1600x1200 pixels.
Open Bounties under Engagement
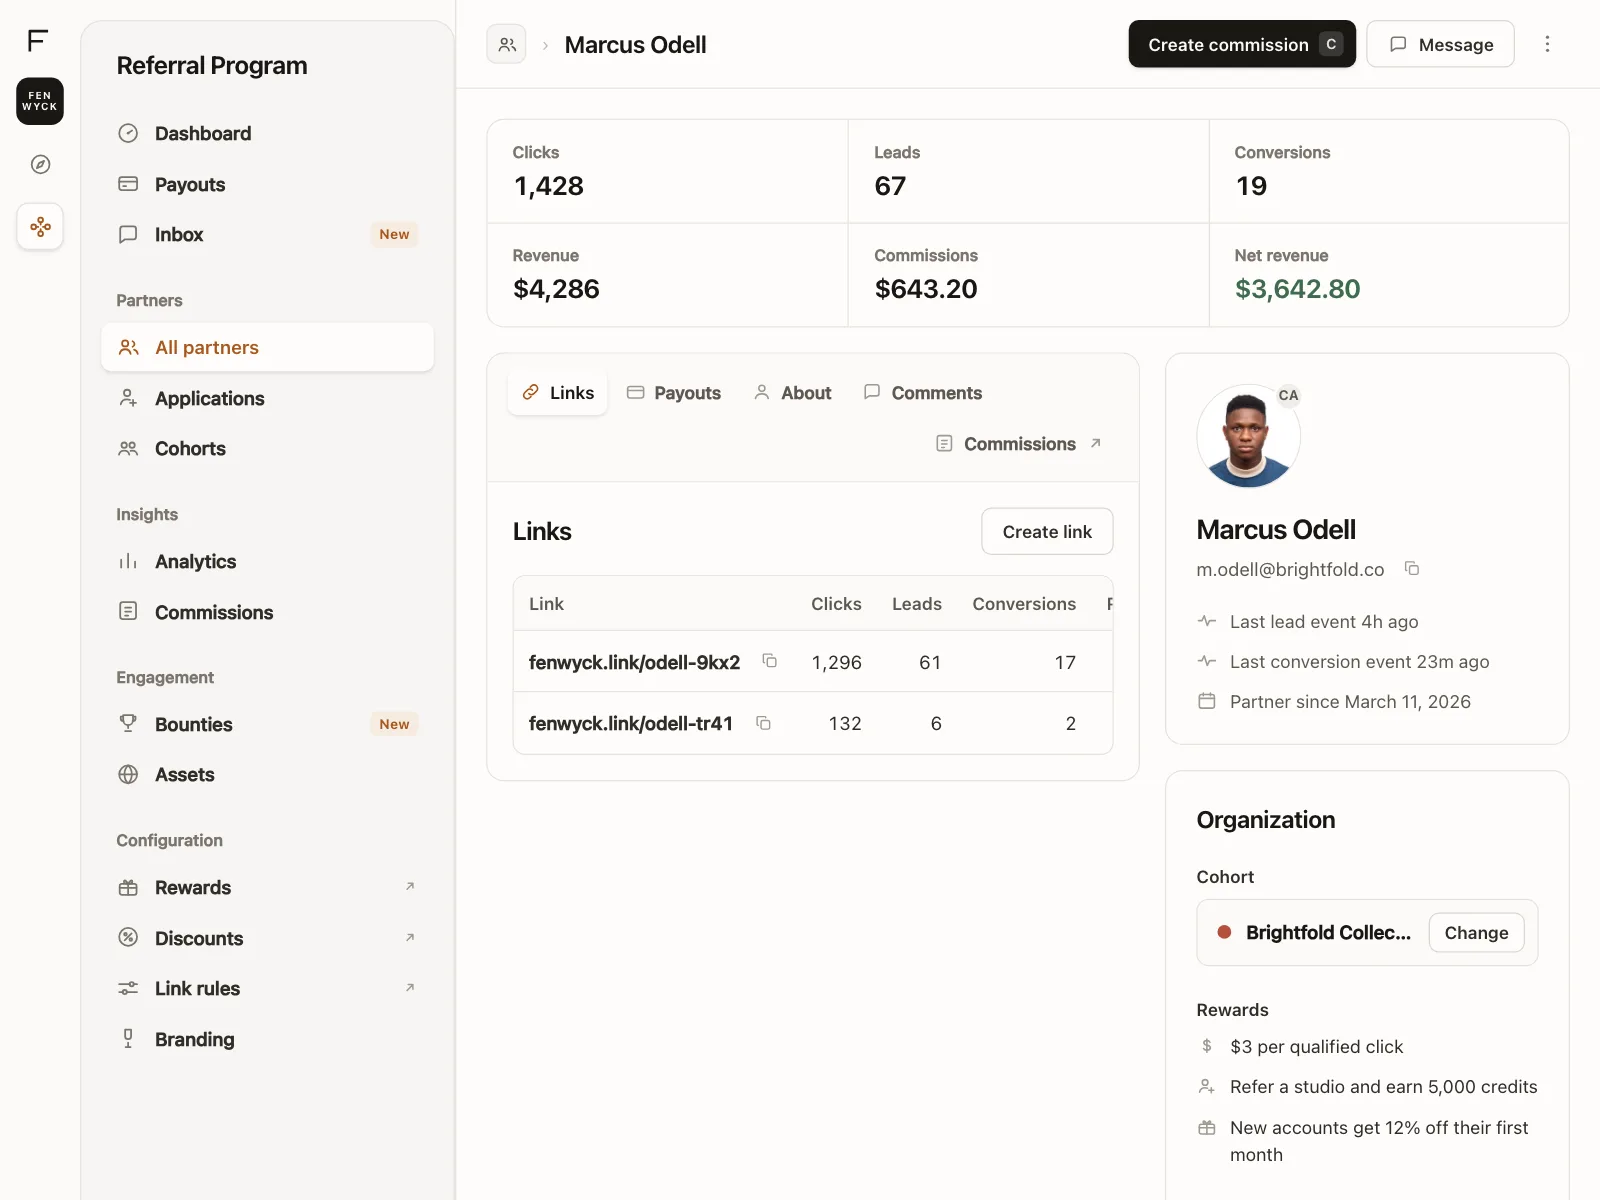tap(267, 724)
